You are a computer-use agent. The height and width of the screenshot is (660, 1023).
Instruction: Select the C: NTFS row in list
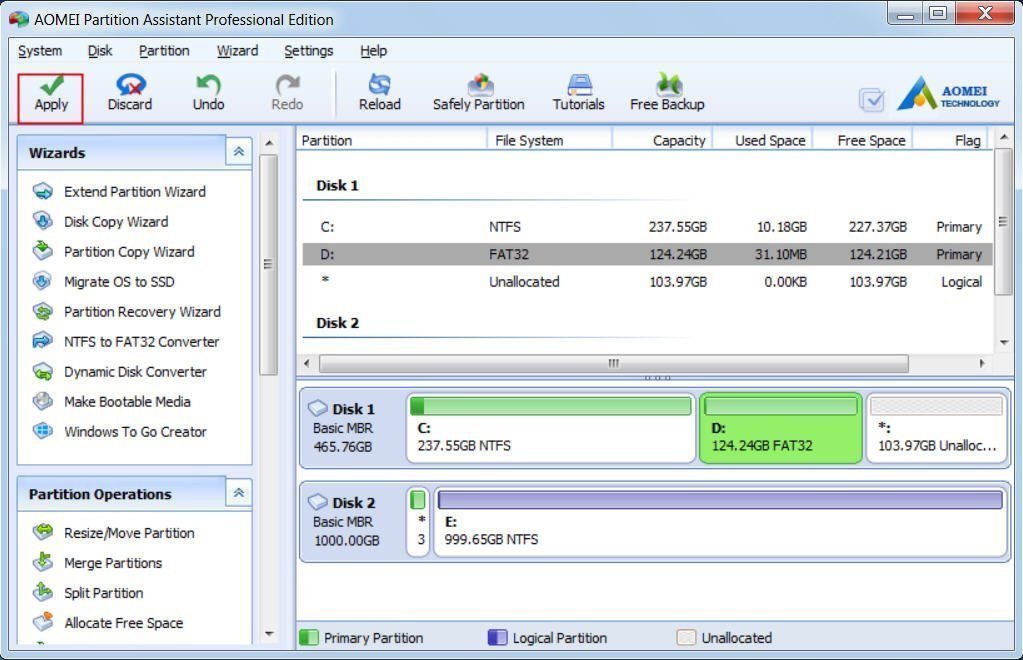coord(647,227)
